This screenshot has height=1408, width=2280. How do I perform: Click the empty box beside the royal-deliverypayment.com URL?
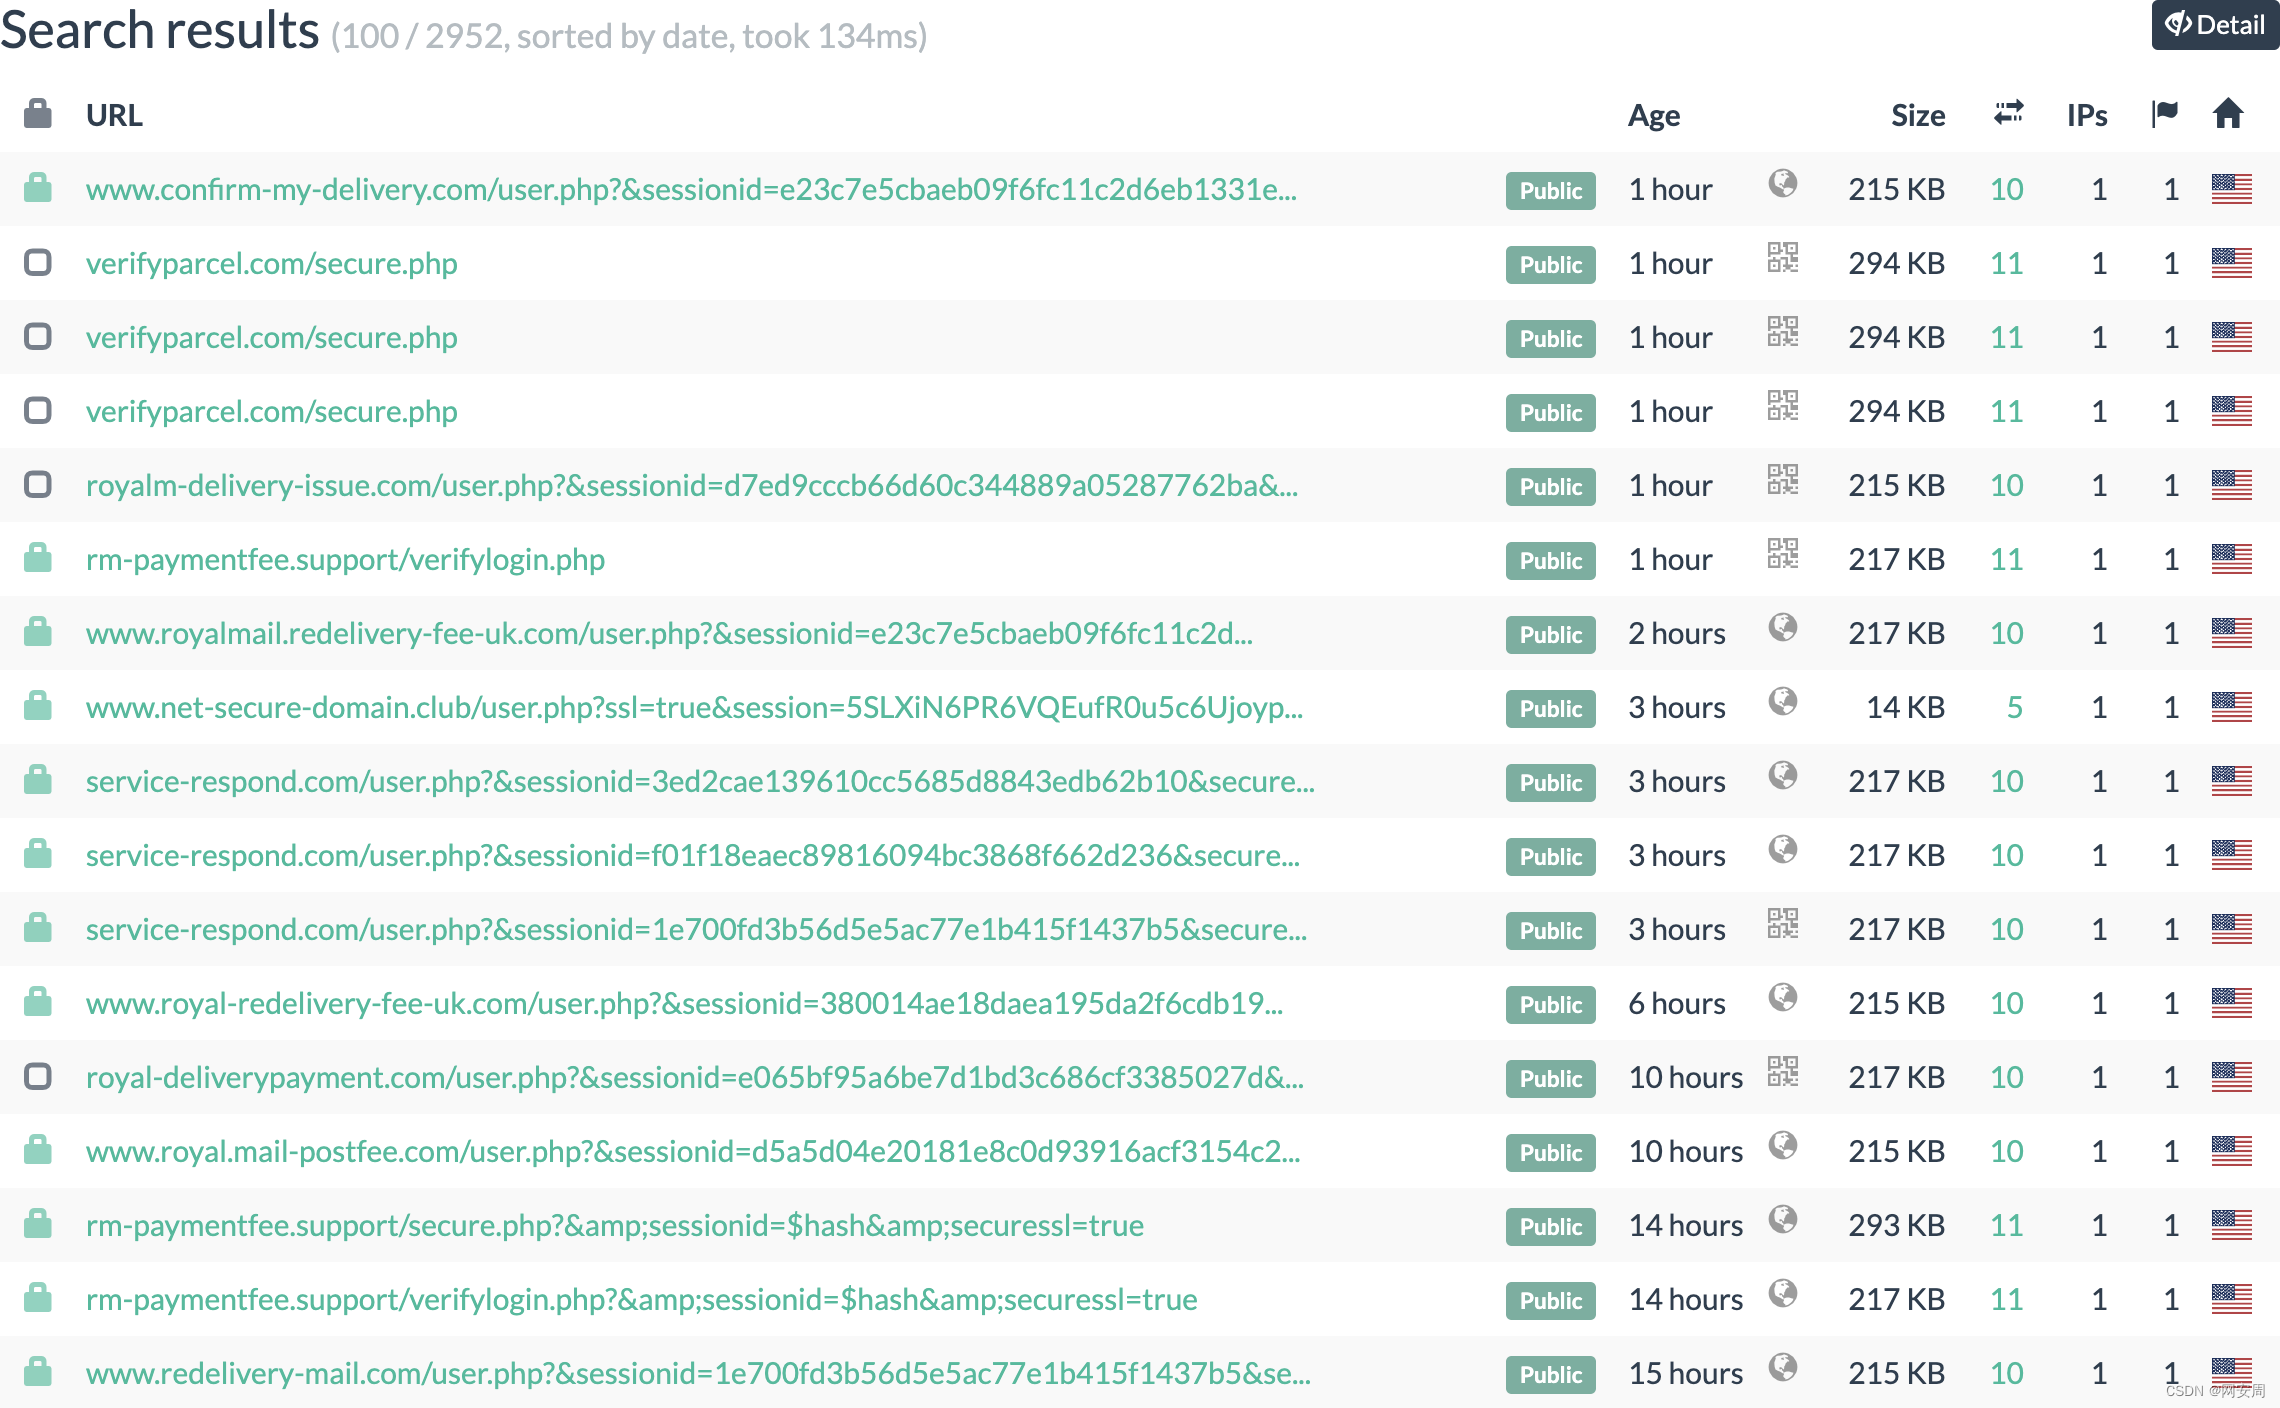click(38, 1077)
